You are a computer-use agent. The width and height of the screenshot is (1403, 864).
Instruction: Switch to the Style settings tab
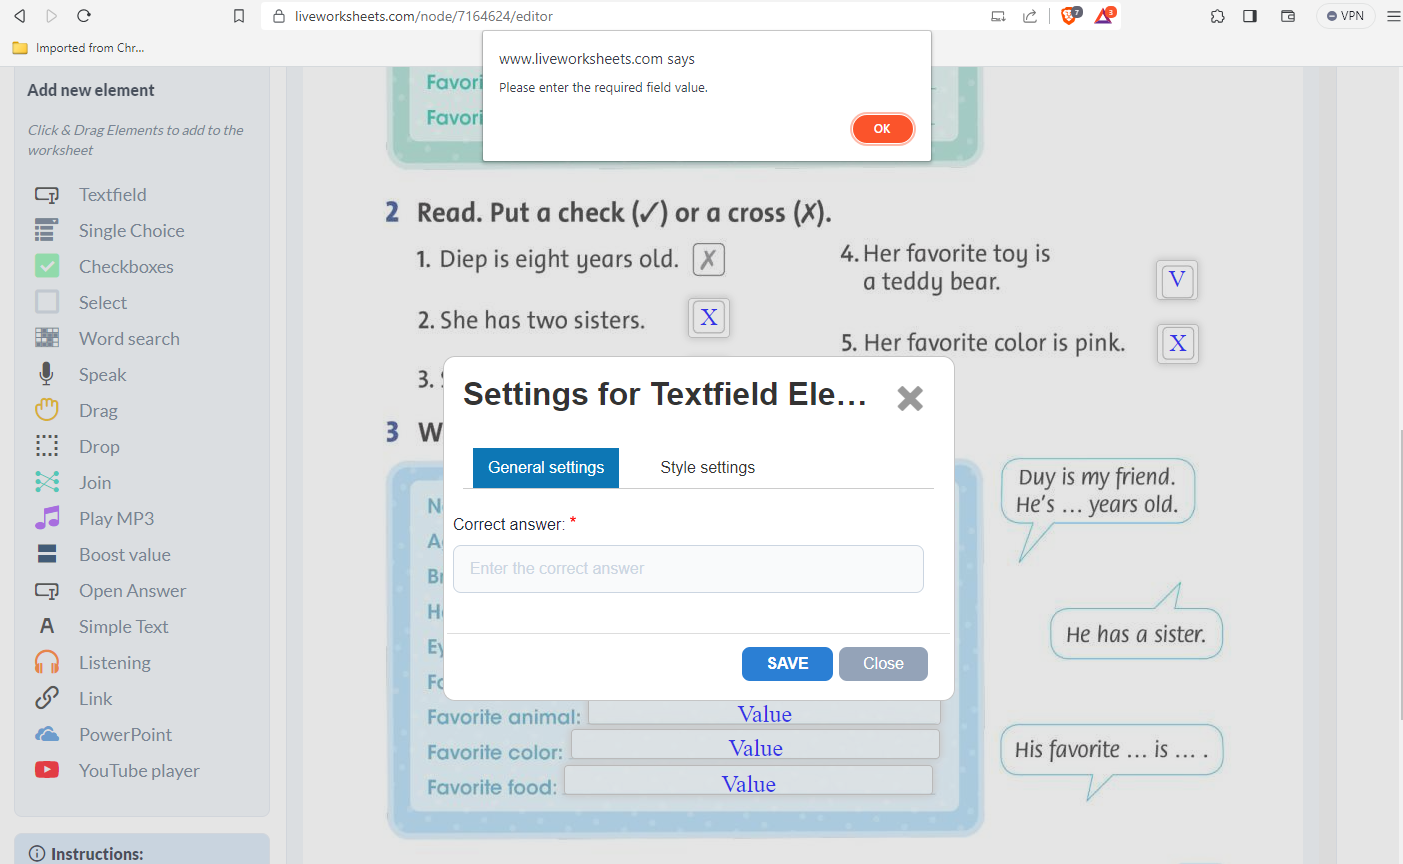point(707,467)
